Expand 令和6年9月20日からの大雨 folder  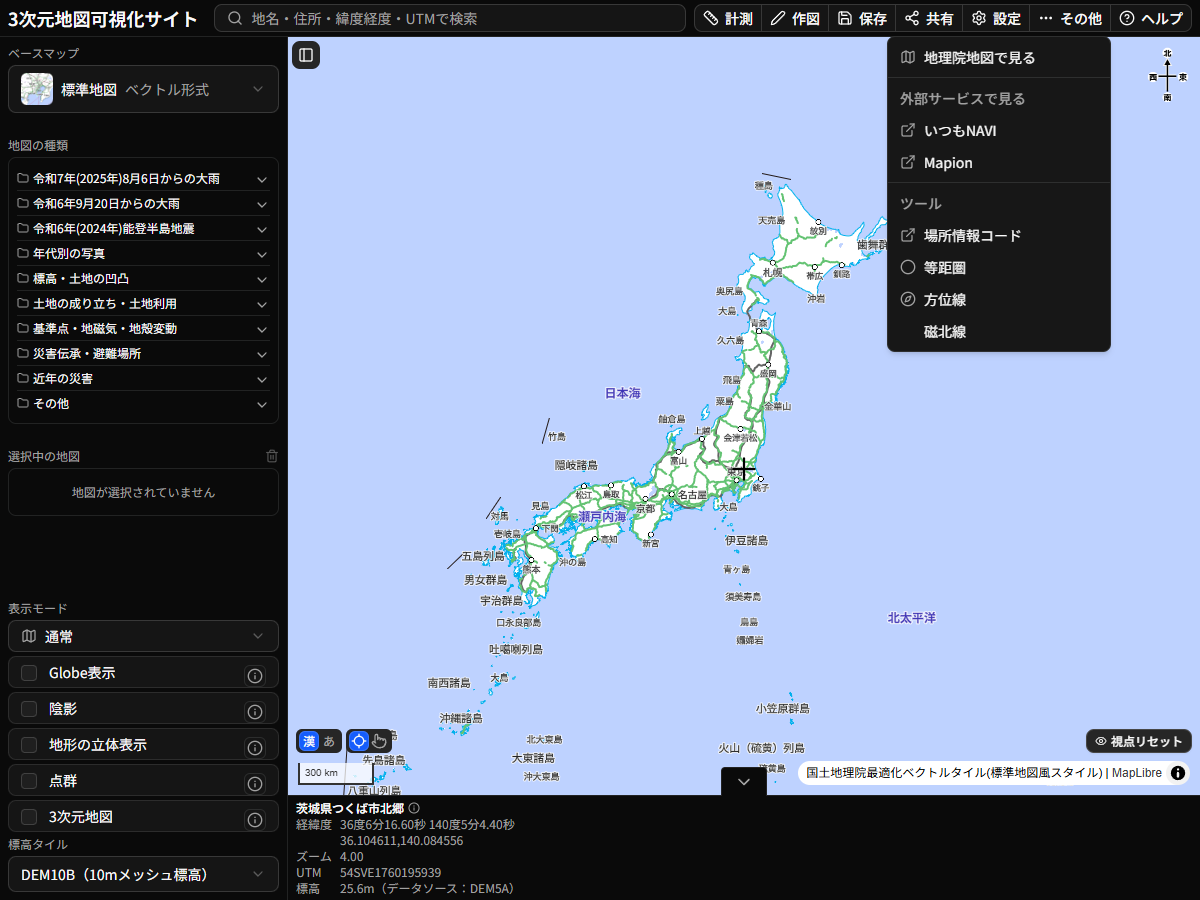click(143, 204)
